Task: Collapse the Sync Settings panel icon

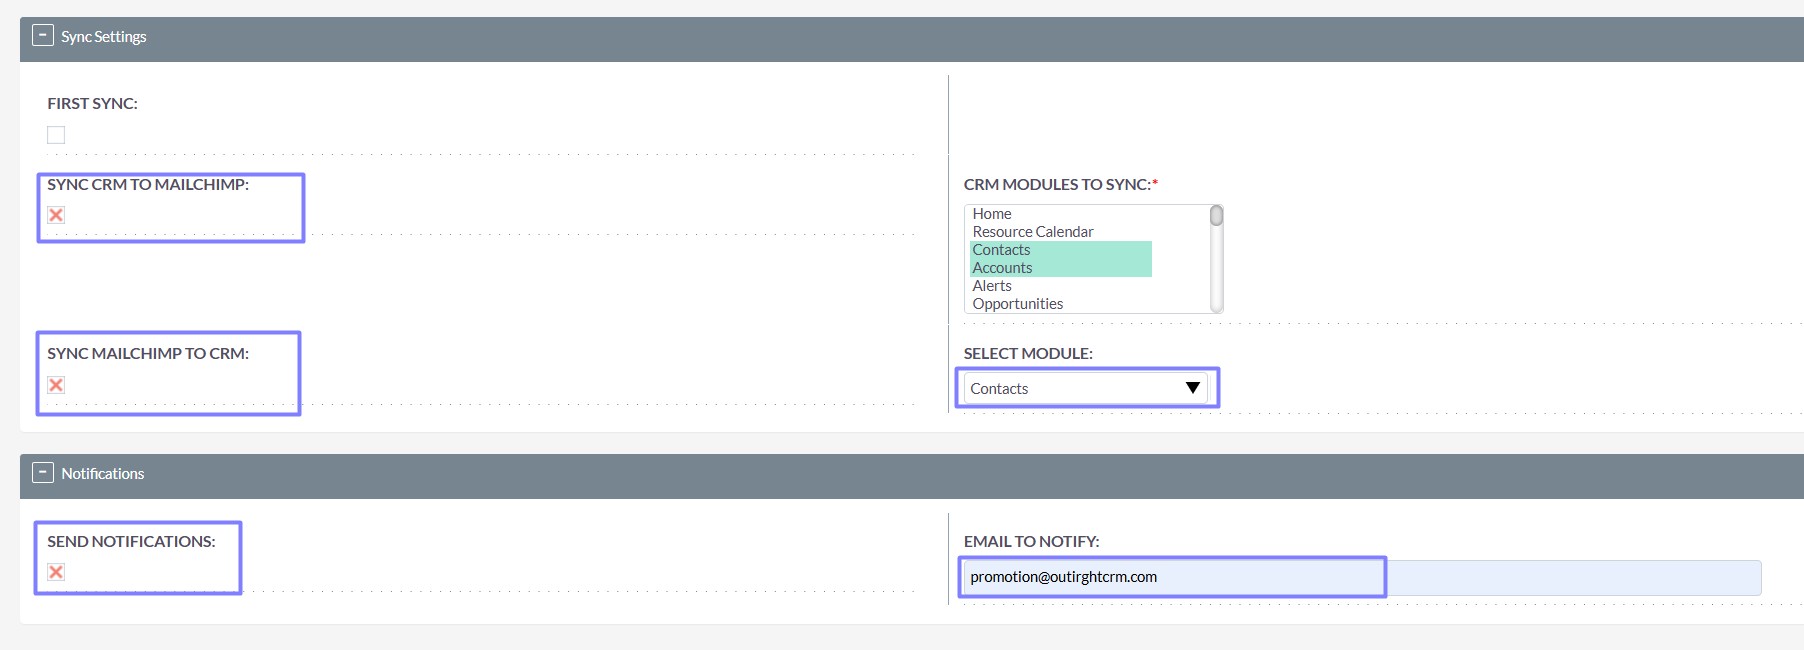Action: coord(43,36)
